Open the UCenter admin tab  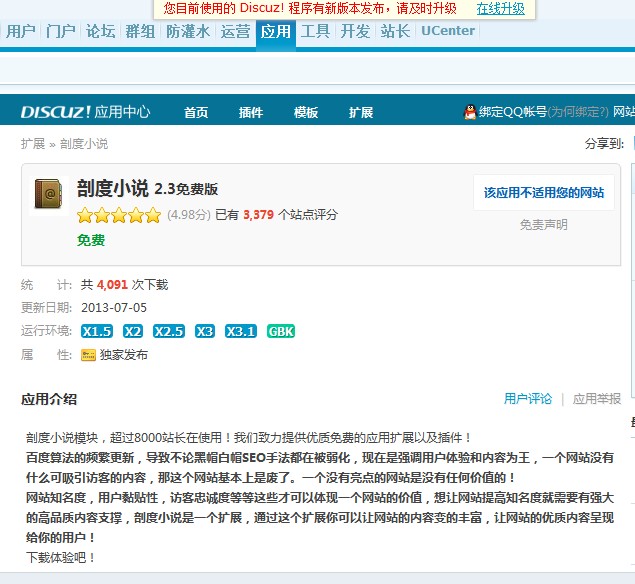pos(447,31)
